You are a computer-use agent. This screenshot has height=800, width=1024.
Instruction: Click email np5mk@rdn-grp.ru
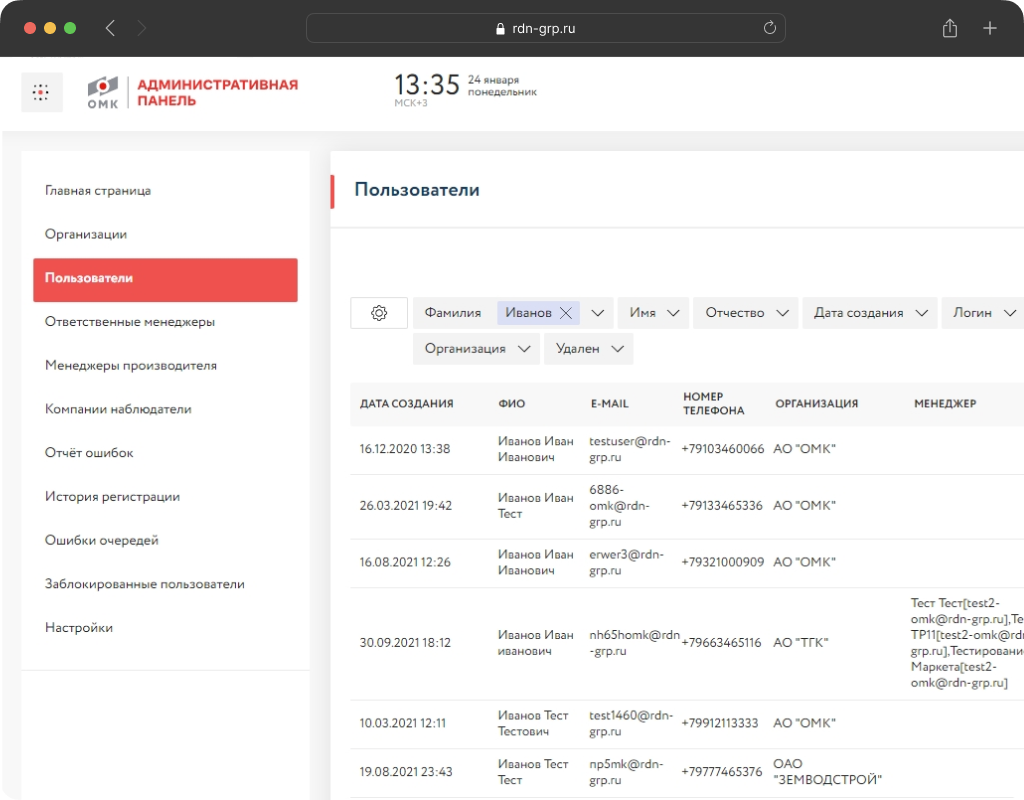pyautogui.click(x=626, y=772)
